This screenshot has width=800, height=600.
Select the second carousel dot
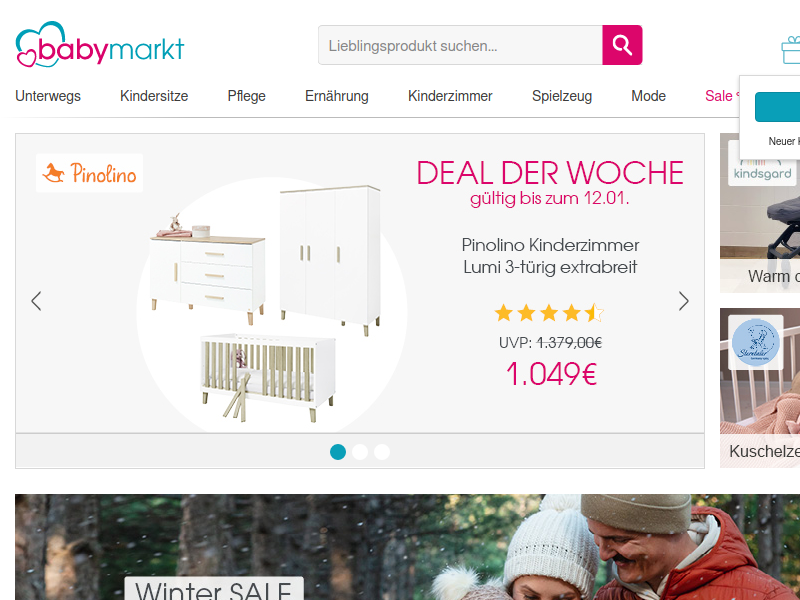(x=360, y=452)
